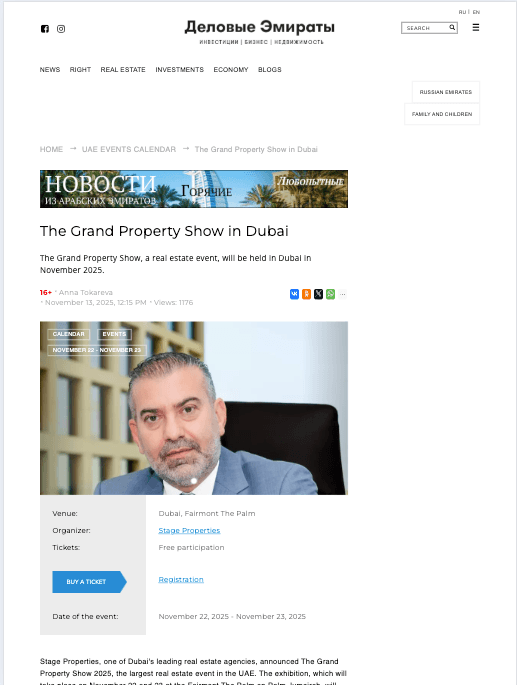Screen dimensions: 517x685
Task: Open the Facebook page icon
Action: click(x=45, y=29)
